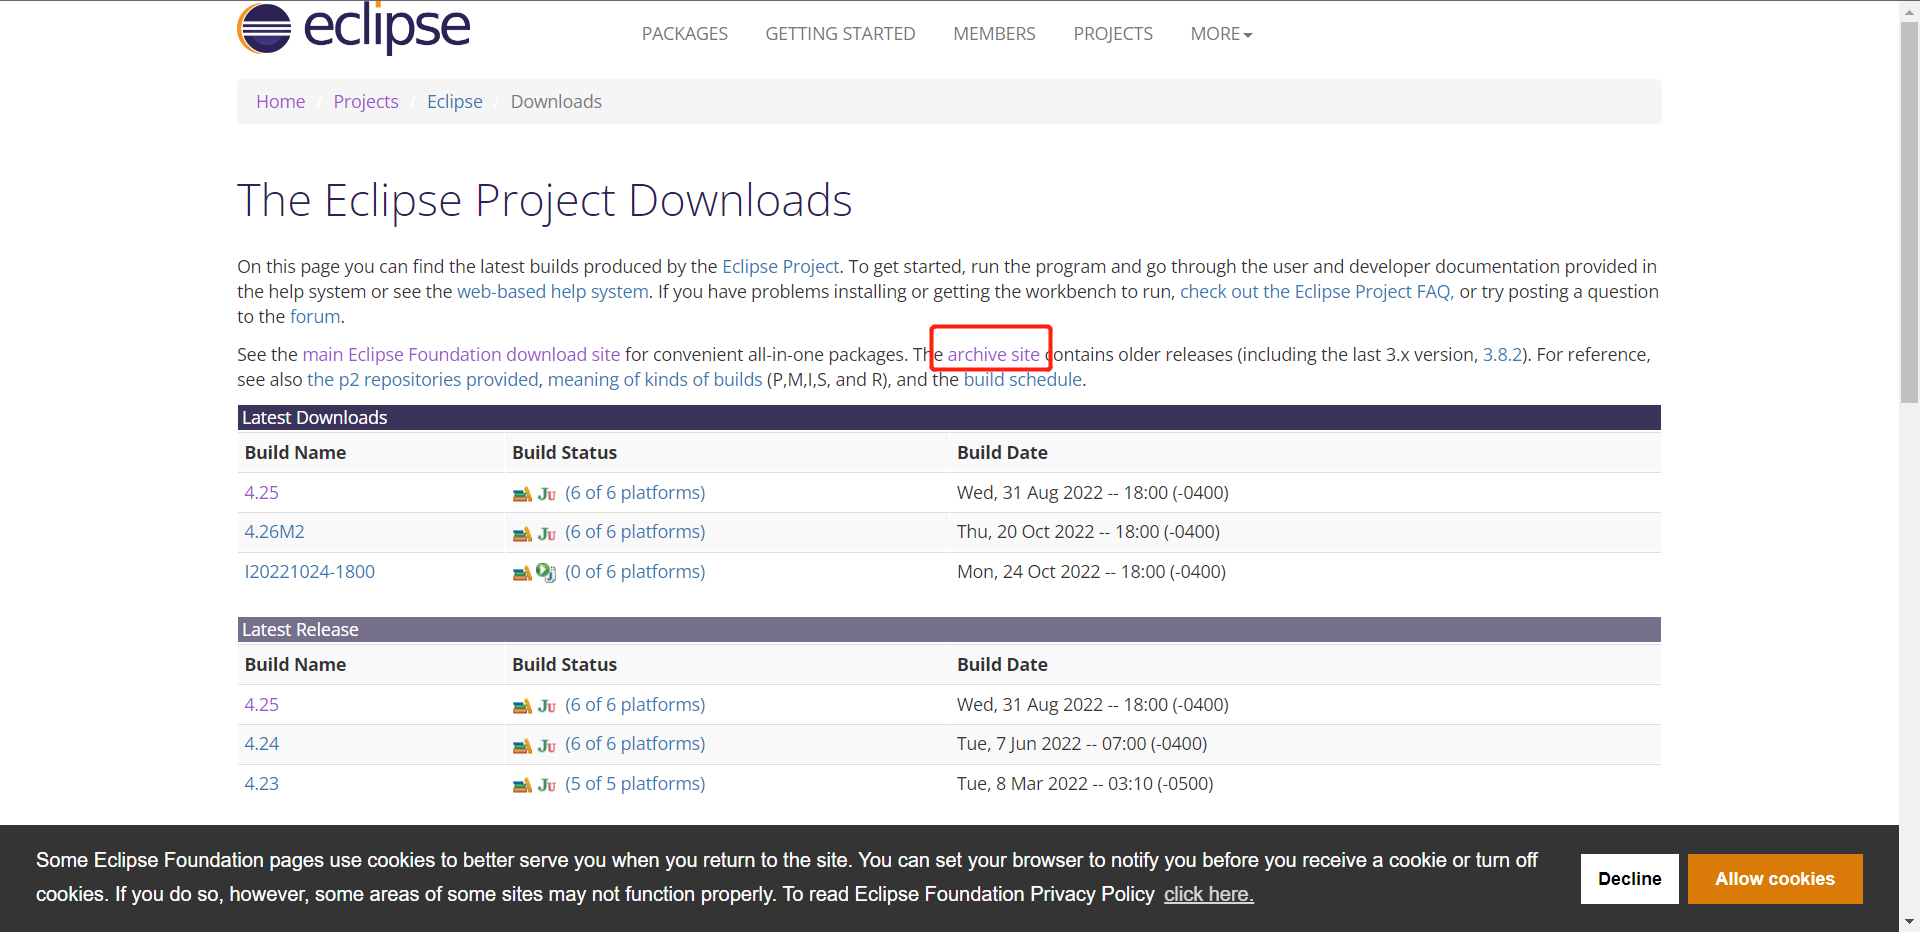Click 'The Eclipse Project Downloads' heading
The image size is (1920, 932).
[x=544, y=201]
